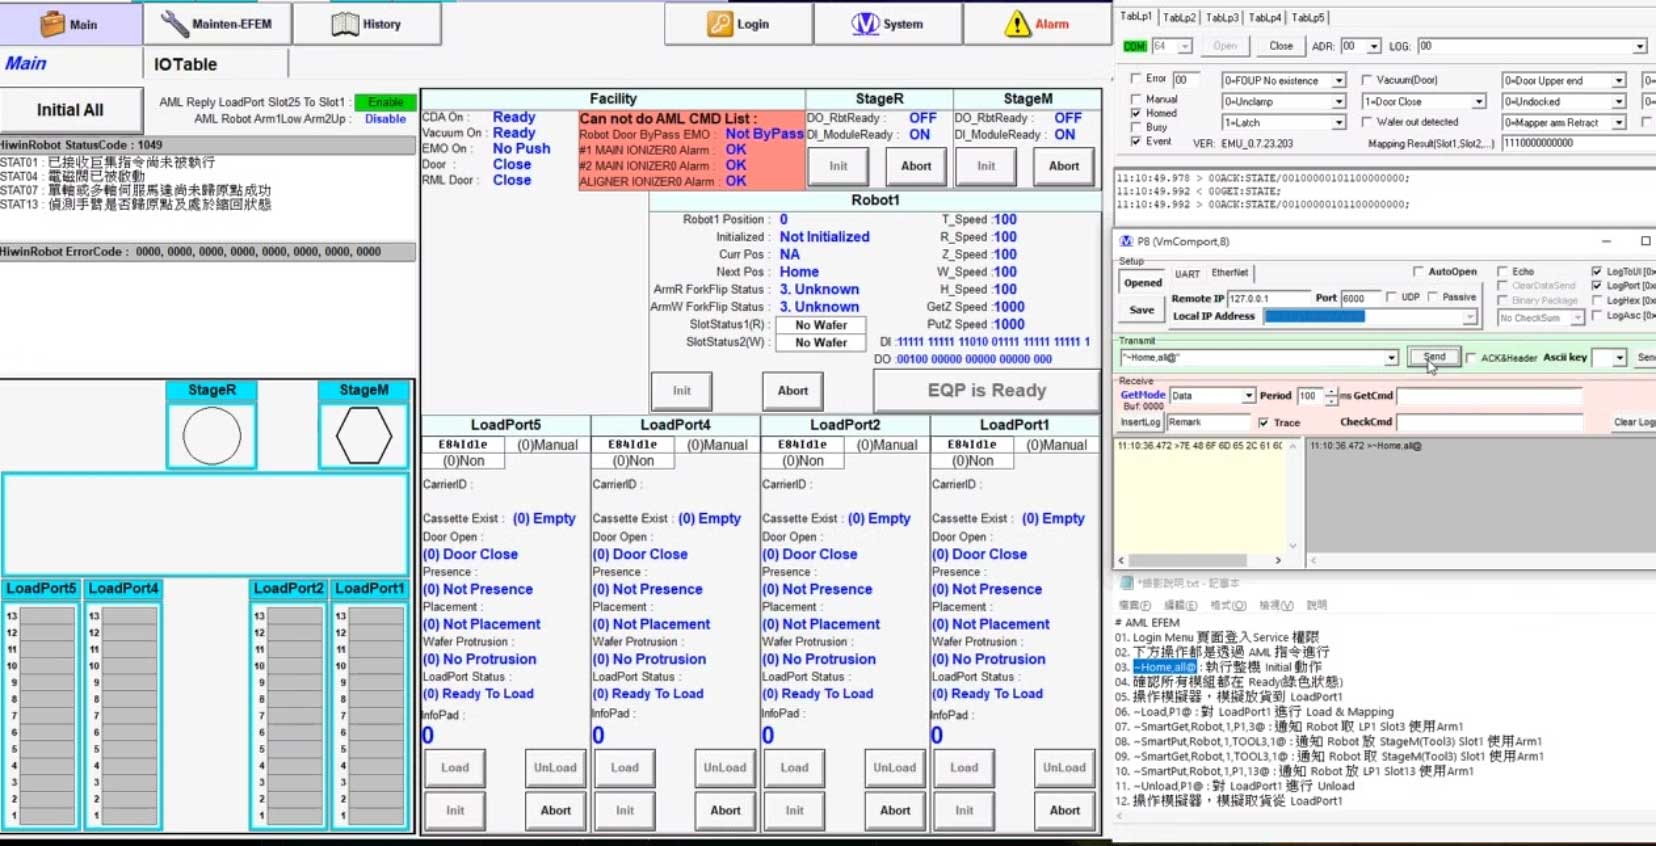Screen dimensions: 1656x846
Task: Enable the AutoOpen checkbox
Action: (x=1418, y=271)
